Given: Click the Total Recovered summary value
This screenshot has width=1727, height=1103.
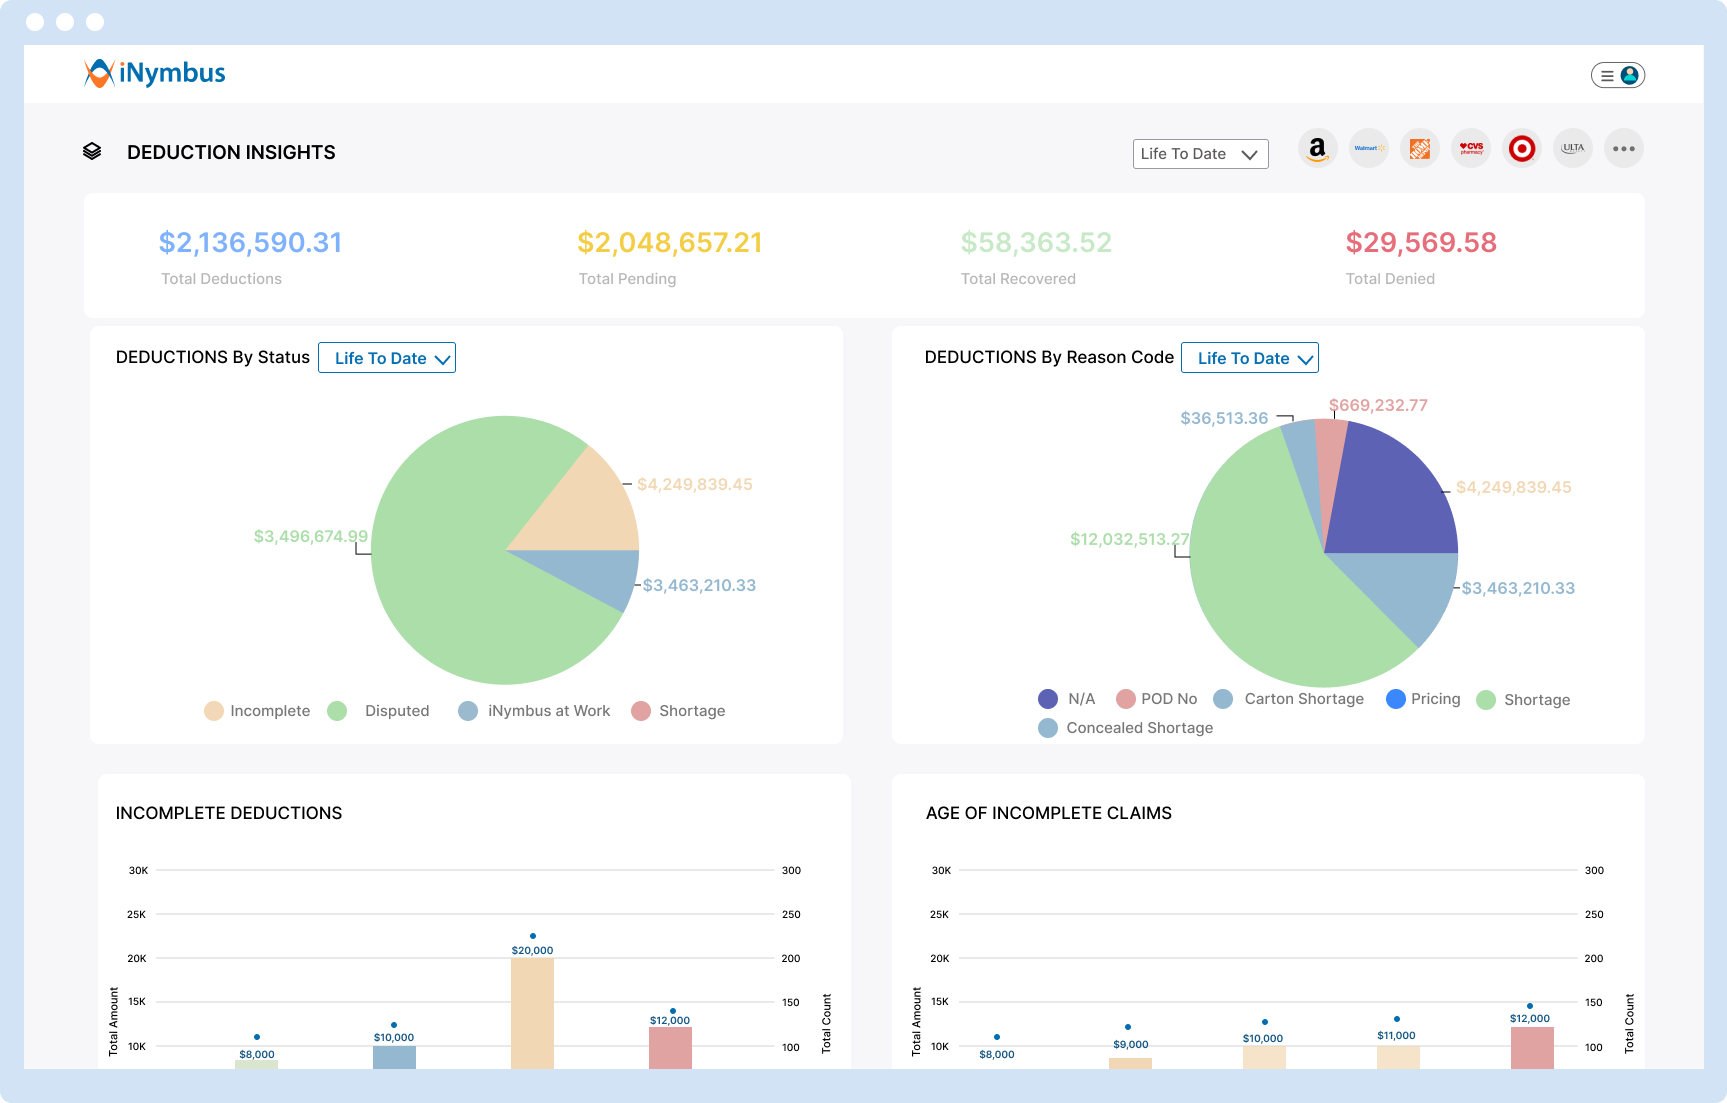Looking at the screenshot, I should point(1035,242).
